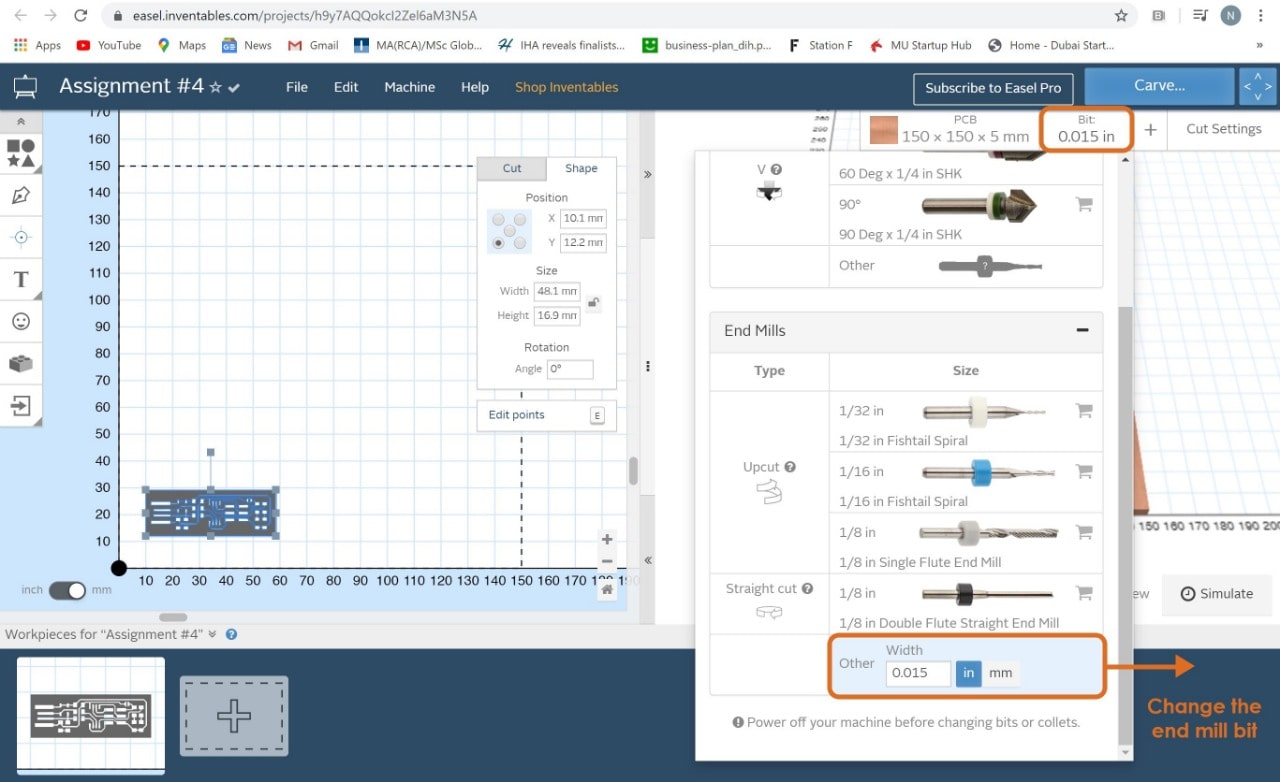Viewport: 1280px width, 782px height.
Task: Open the Shapes tool in left toolbar
Action: coord(21,152)
